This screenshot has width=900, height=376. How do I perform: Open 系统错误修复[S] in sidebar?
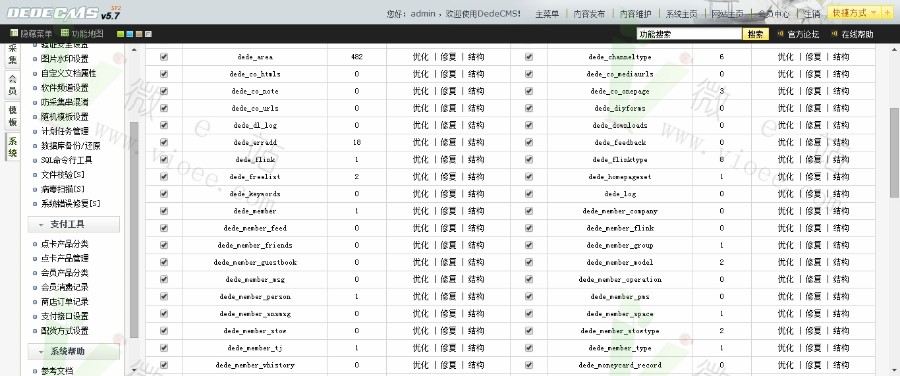(71, 204)
